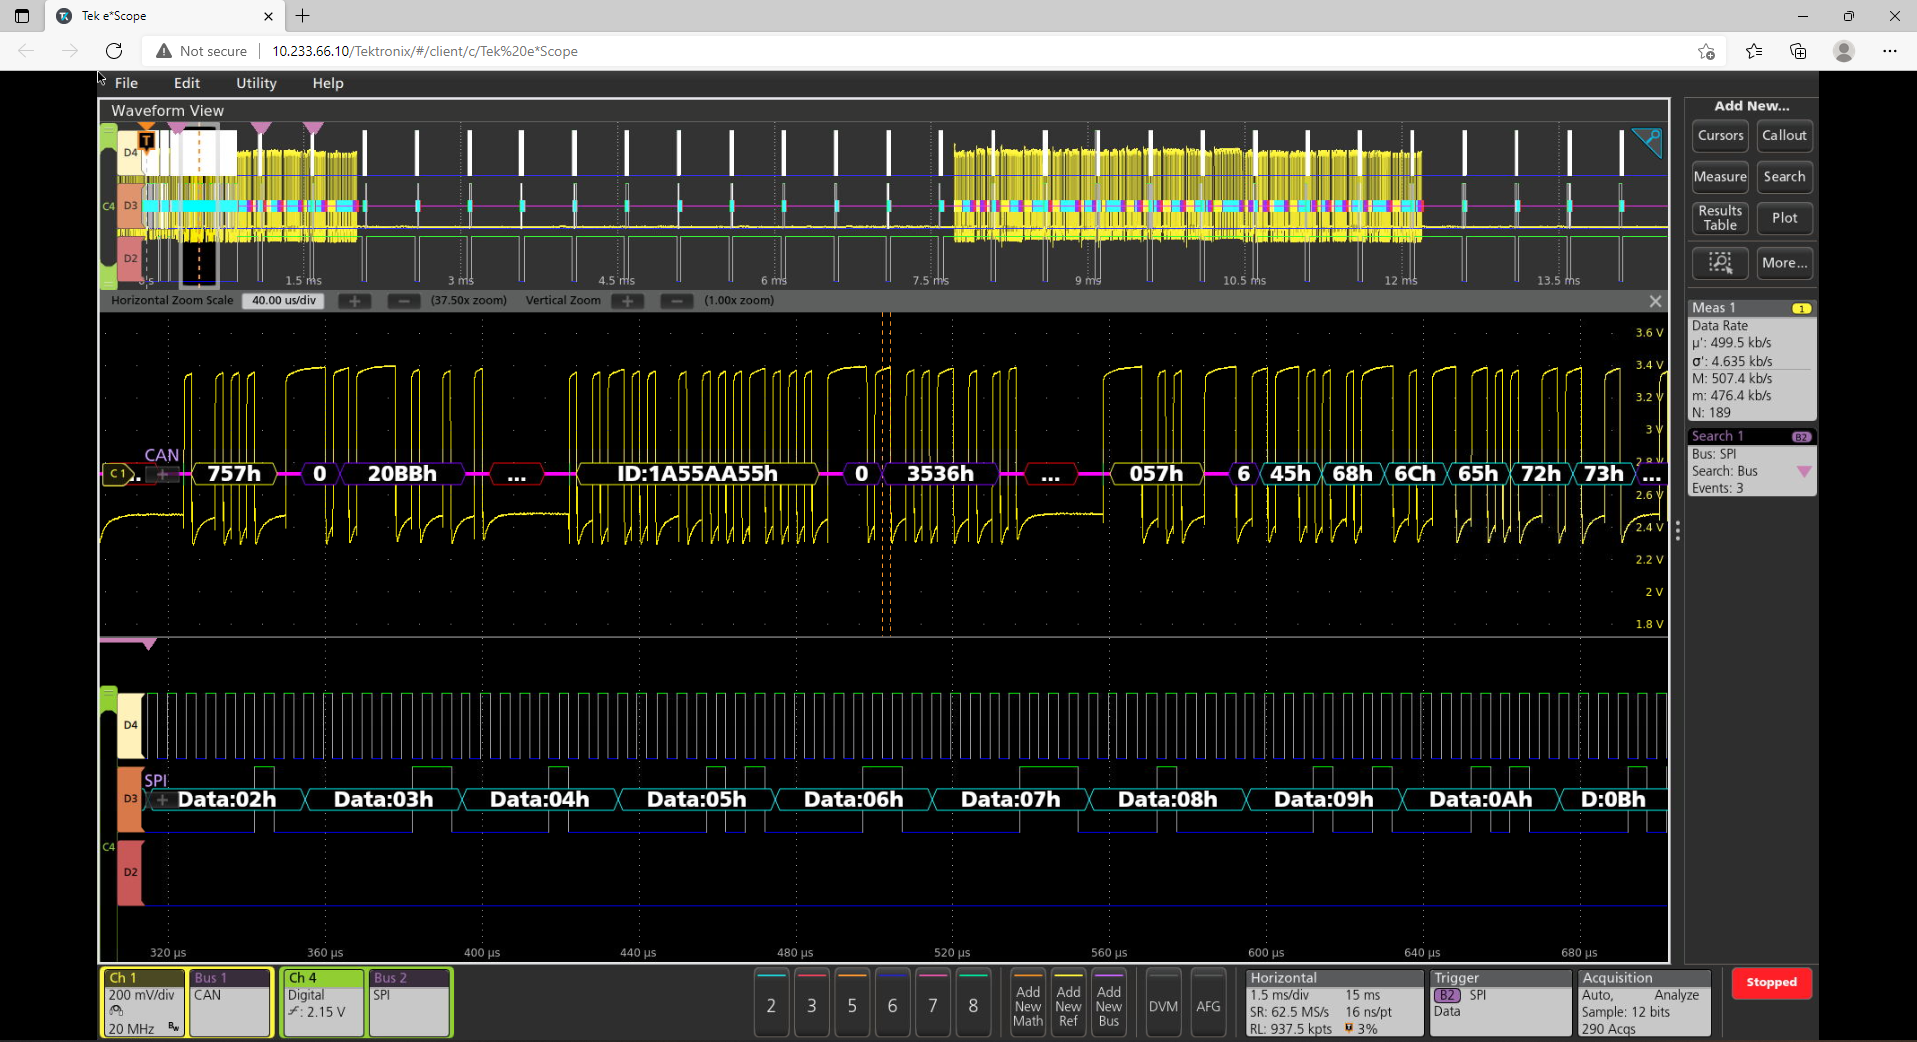The image size is (1917, 1042).
Task: Click horizontal zoom minus button
Action: coord(403,301)
